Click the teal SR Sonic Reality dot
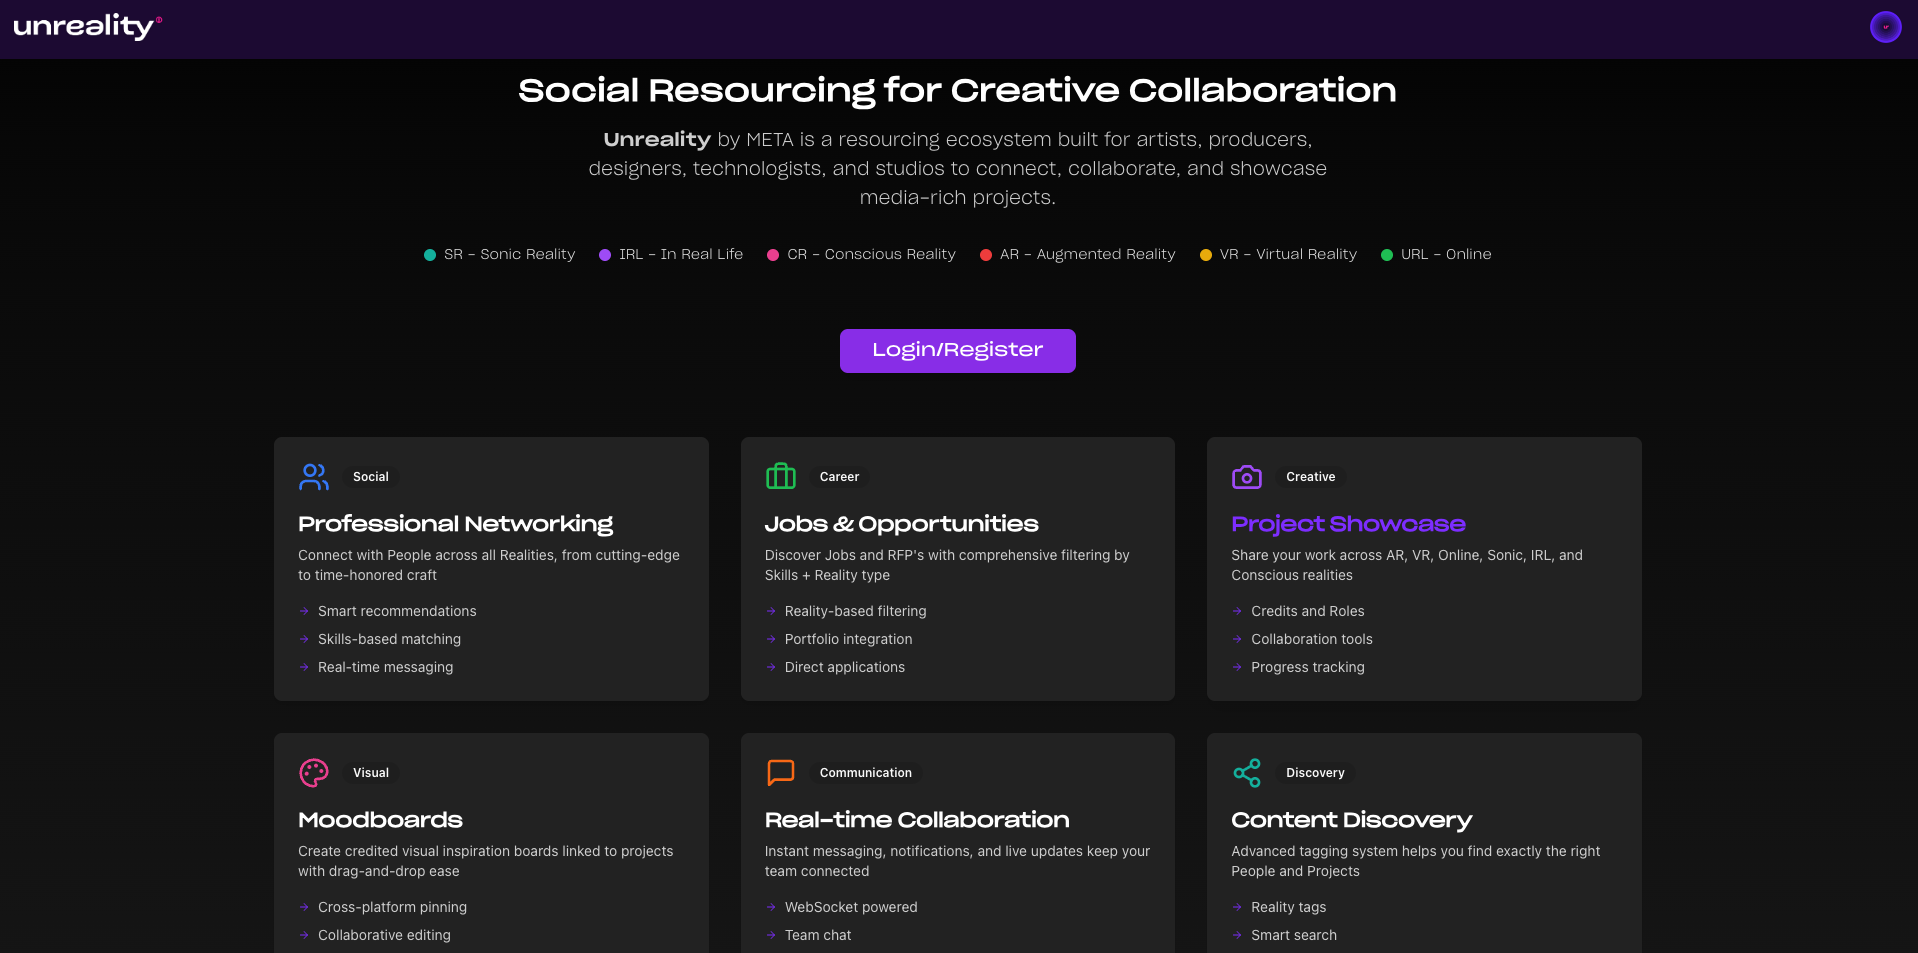Screen dimensions: 1918x953 pyautogui.click(x=430, y=255)
